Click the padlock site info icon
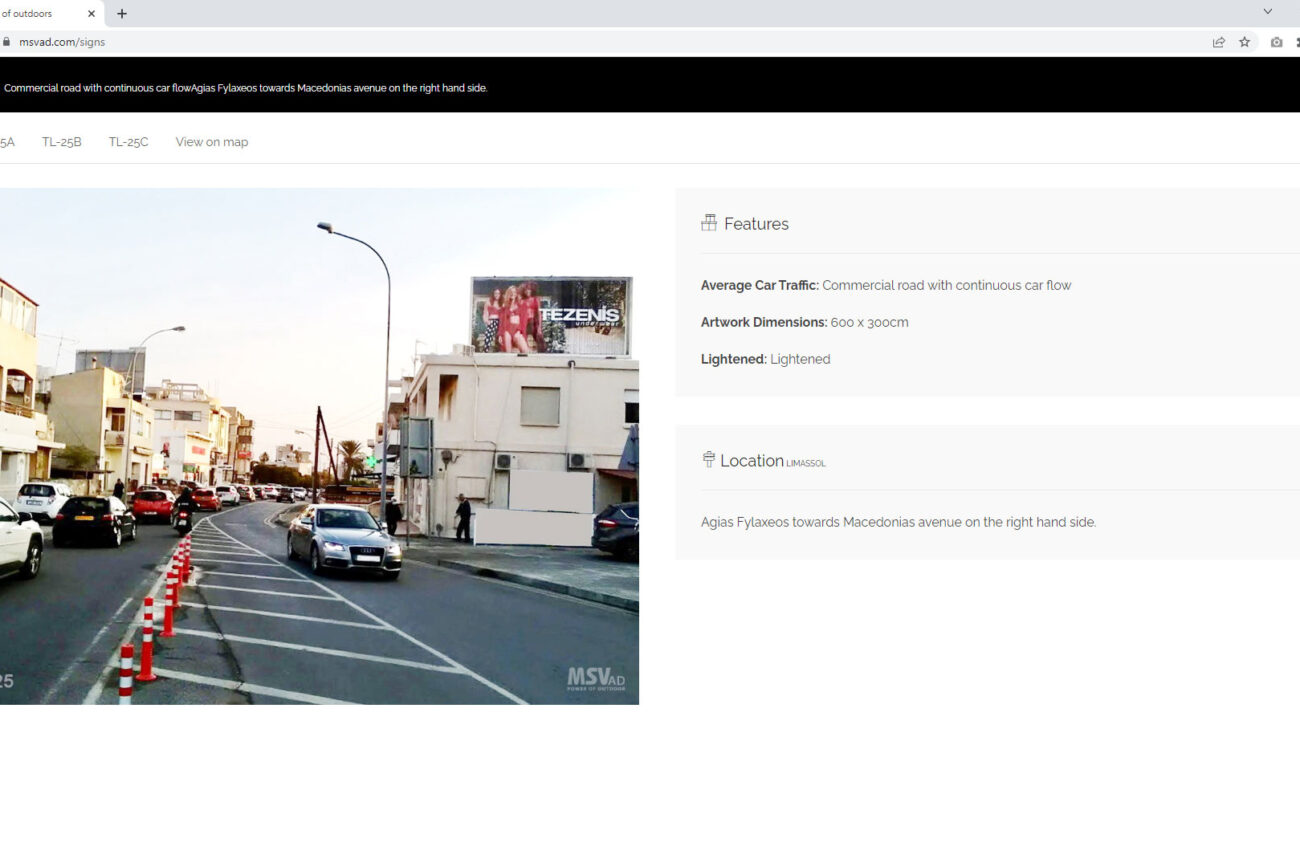The width and height of the screenshot is (1300, 867). pyautogui.click(x=7, y=42)
